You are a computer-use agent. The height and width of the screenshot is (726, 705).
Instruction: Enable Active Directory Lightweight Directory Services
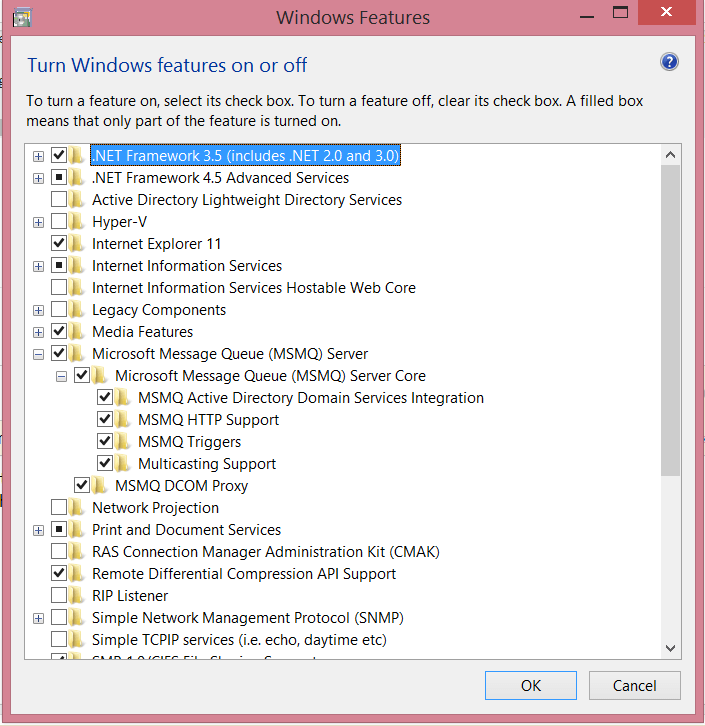59,199
